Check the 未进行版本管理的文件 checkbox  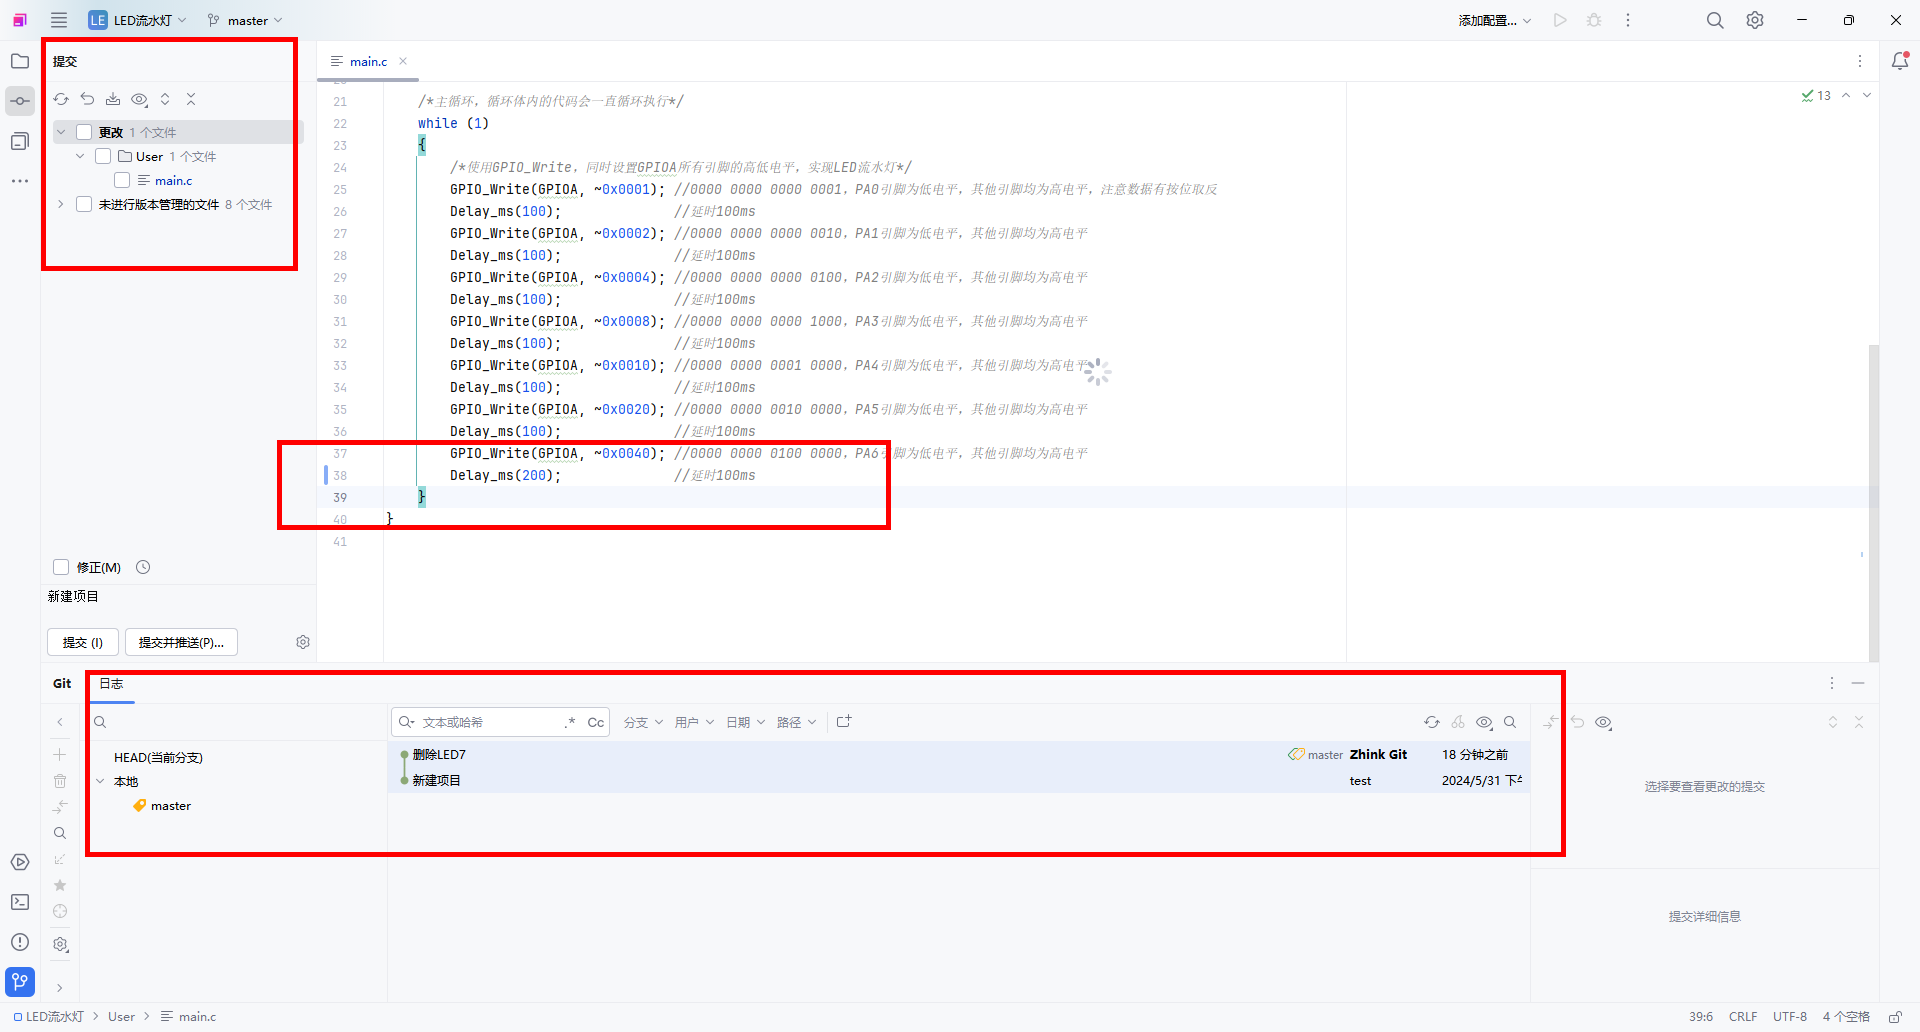pos(84,204)
